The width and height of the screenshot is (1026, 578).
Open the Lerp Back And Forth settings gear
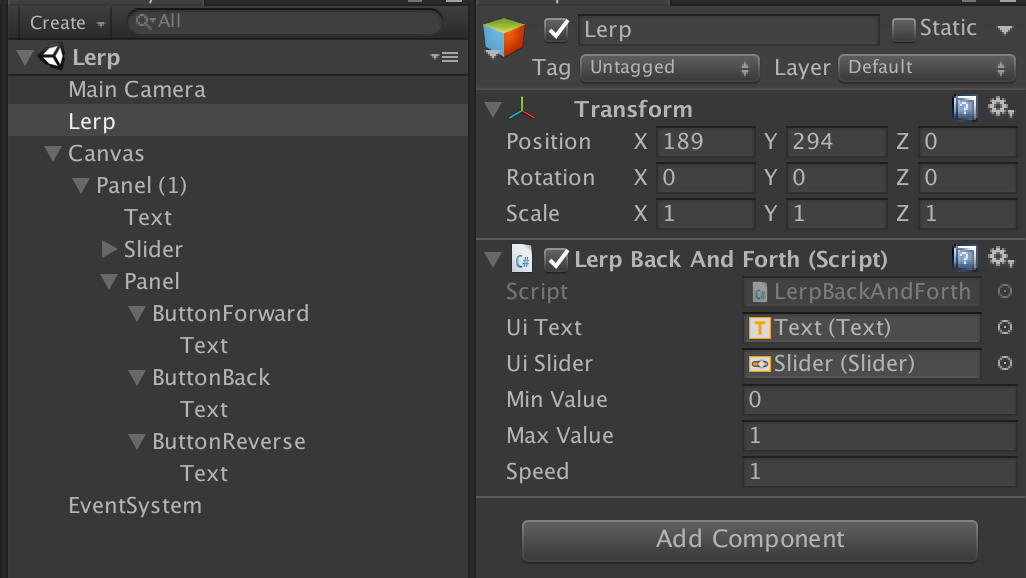pos(1001,258)
